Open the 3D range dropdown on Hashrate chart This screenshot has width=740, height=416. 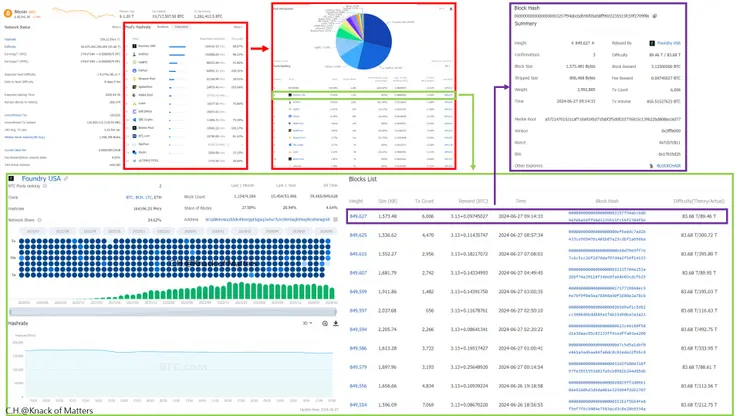pos(307,323)
